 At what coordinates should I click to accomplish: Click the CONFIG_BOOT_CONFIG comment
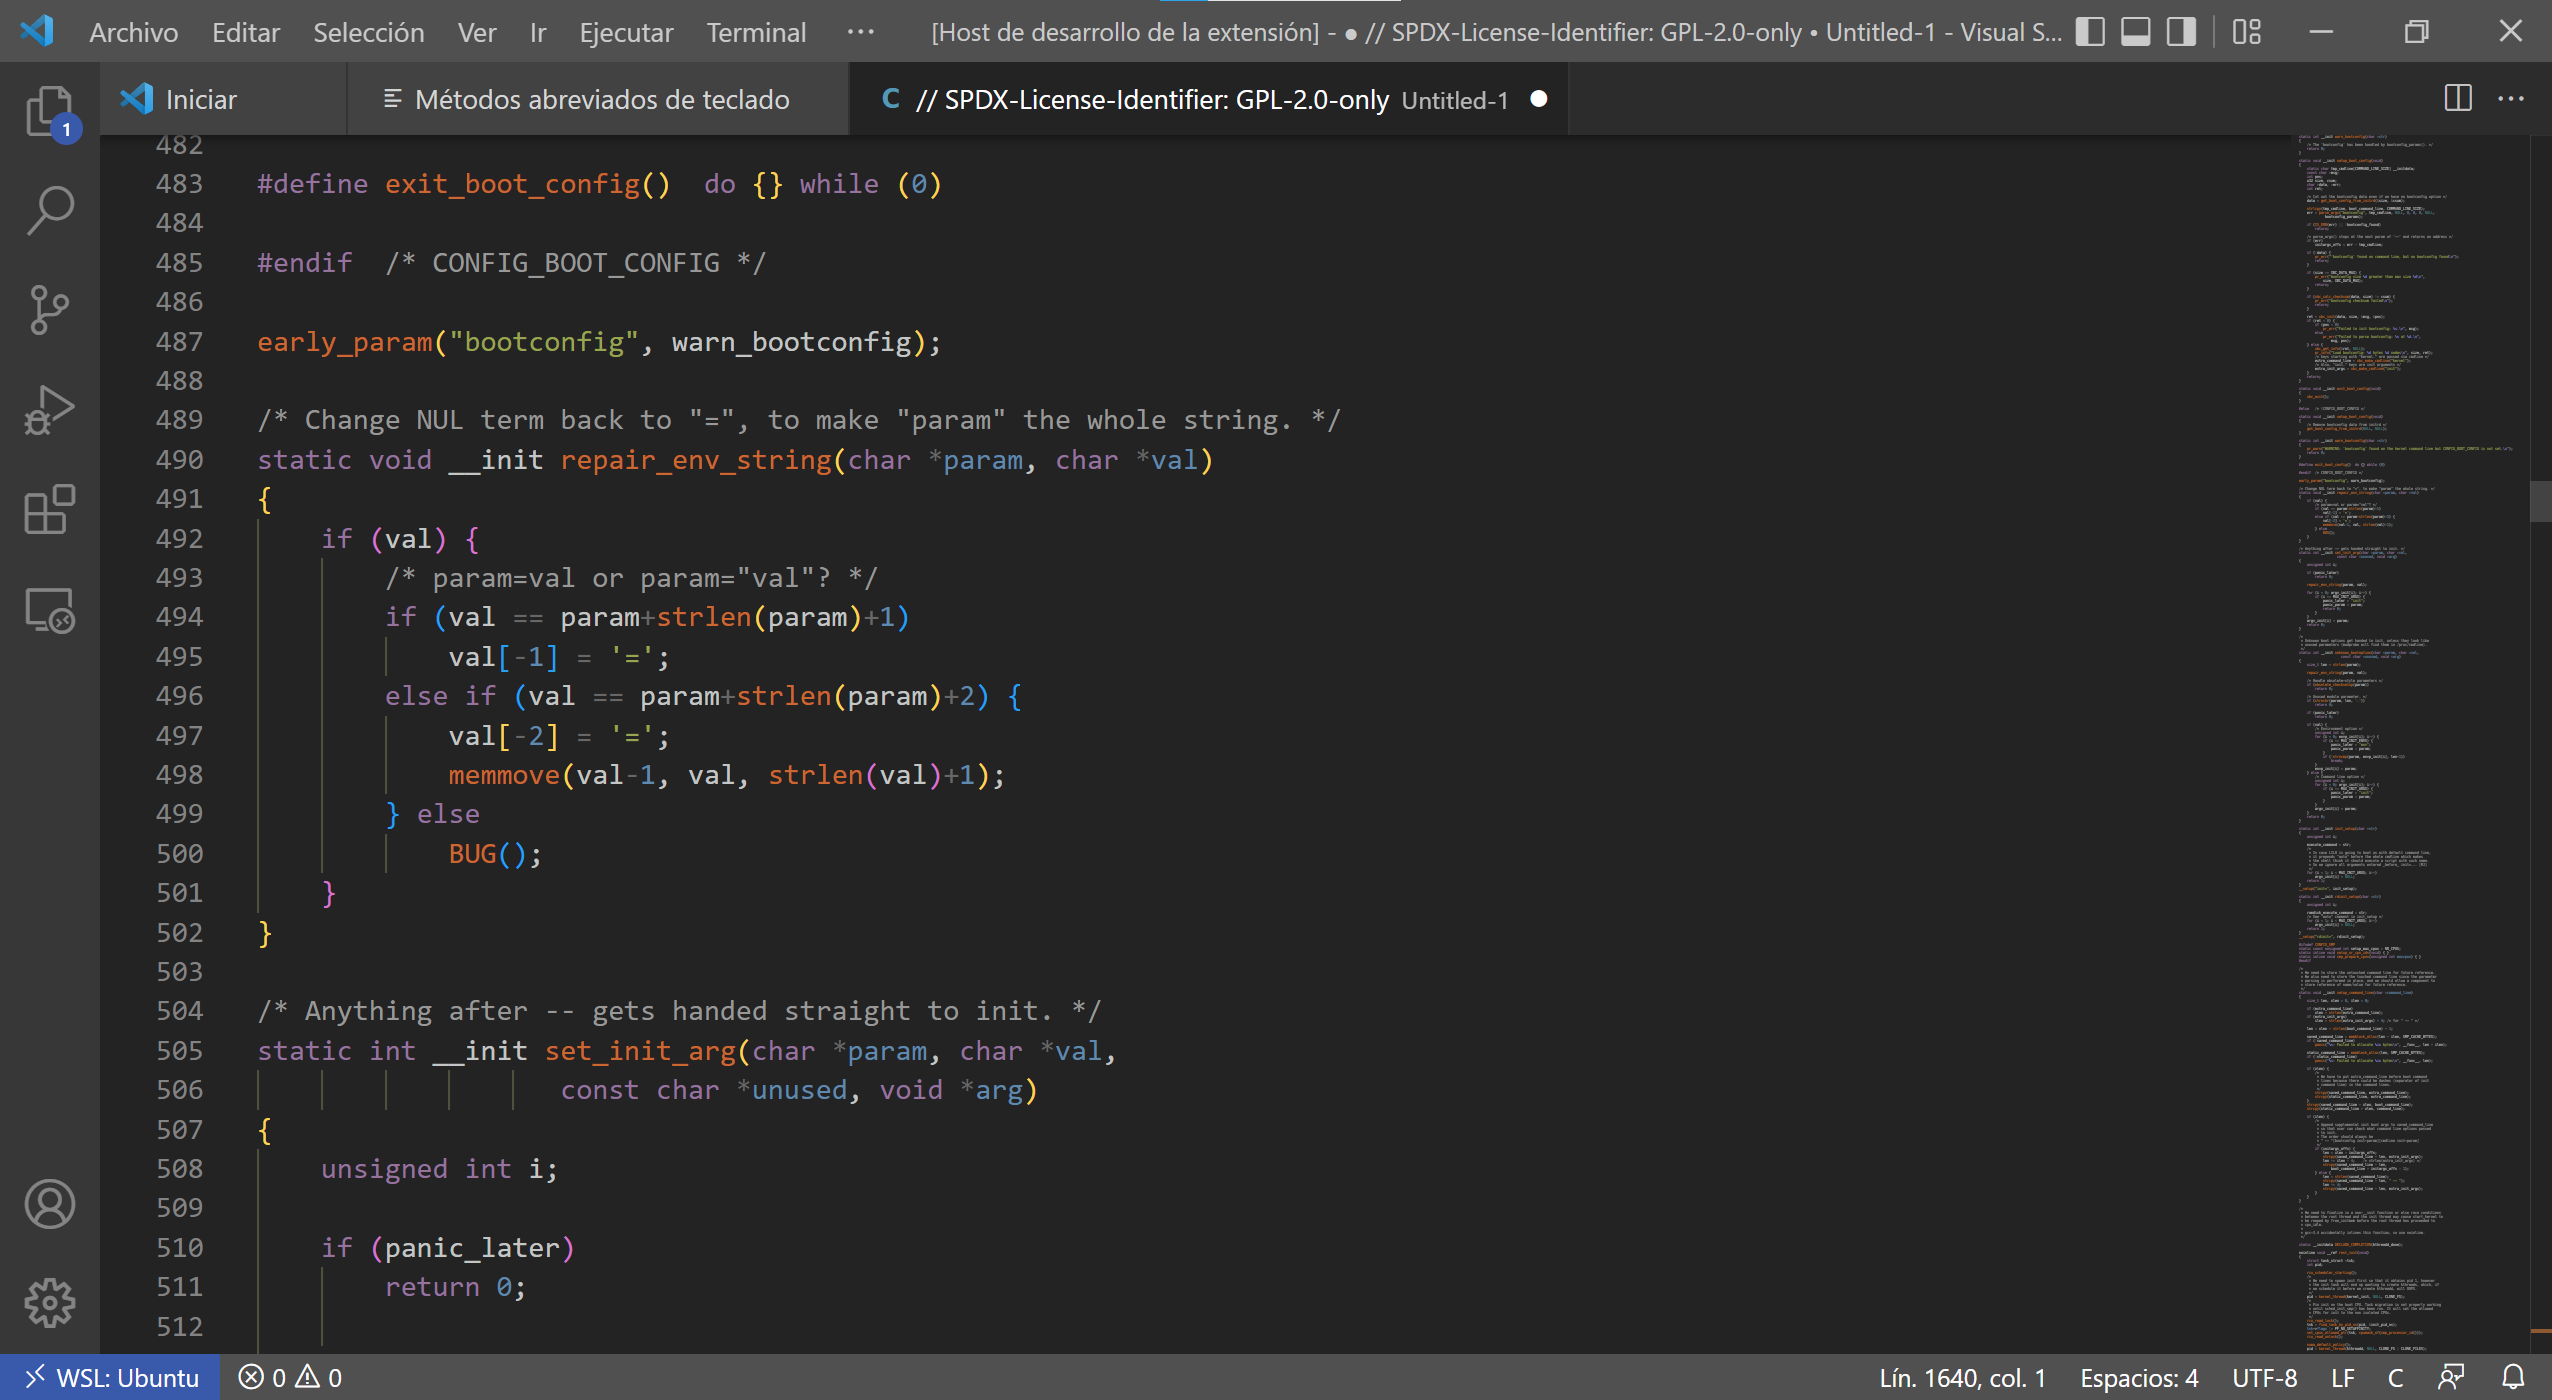[576, 263]
